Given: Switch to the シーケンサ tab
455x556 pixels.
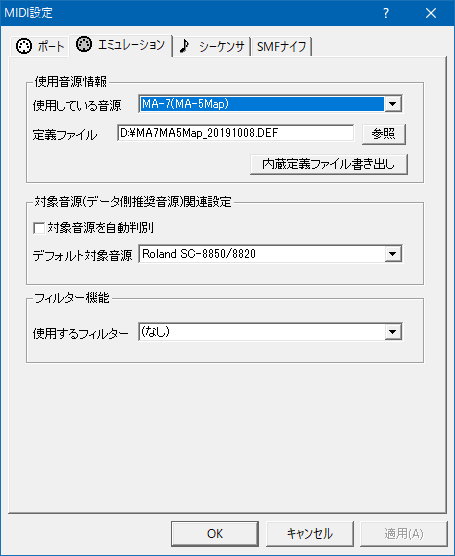Looking at the screenshot, I should point(212,46).
